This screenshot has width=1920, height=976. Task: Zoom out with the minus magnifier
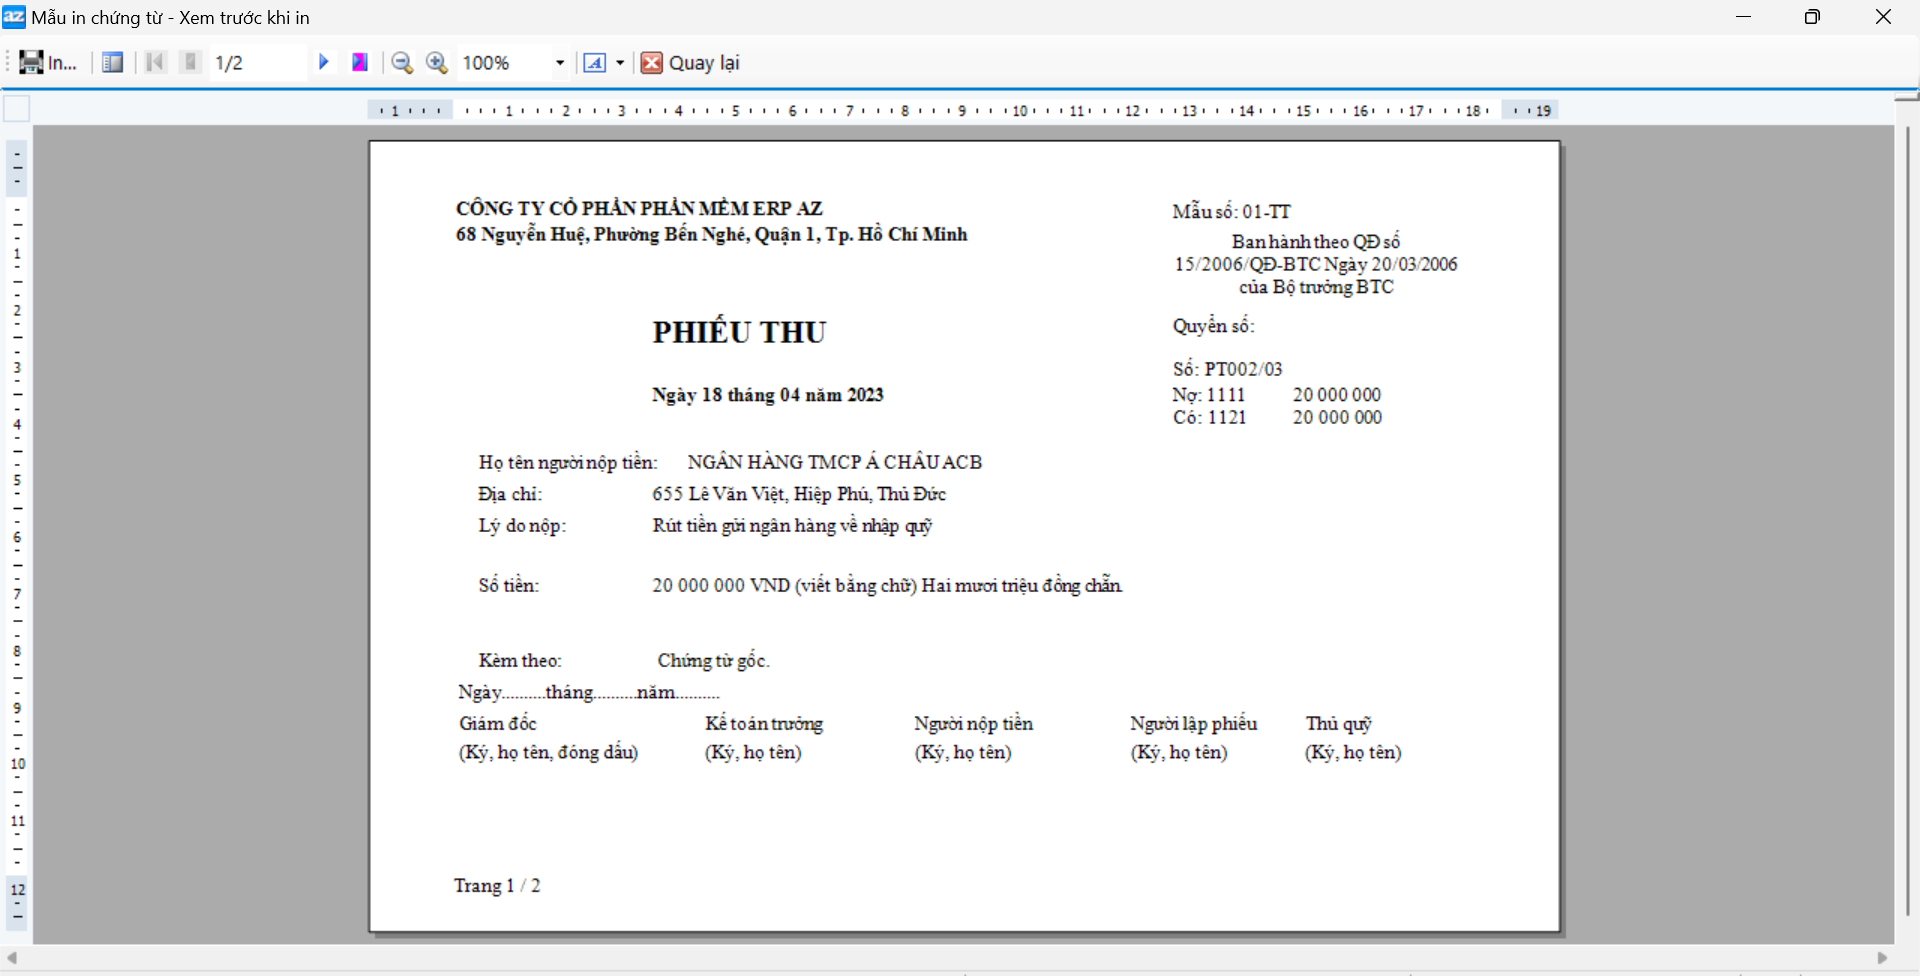(402, 63)
